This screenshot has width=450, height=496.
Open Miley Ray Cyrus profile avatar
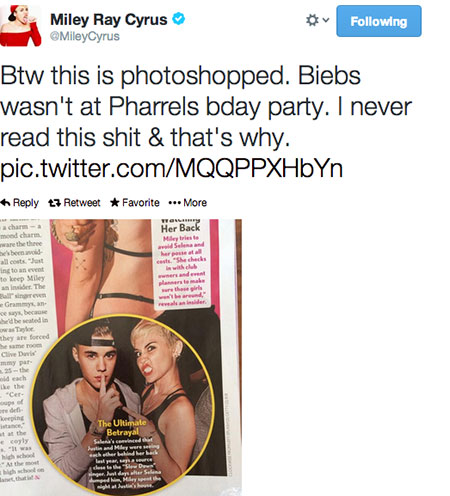tap(21, 26)
